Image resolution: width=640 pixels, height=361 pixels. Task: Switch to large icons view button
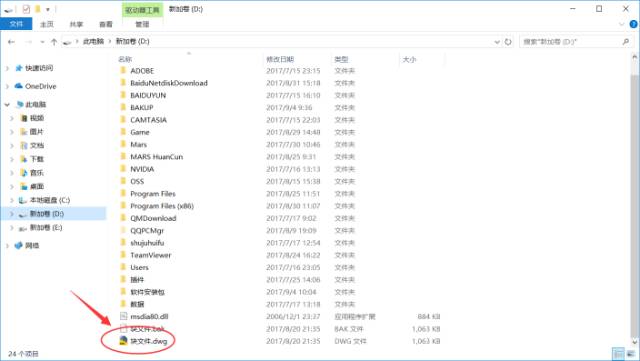631,354
